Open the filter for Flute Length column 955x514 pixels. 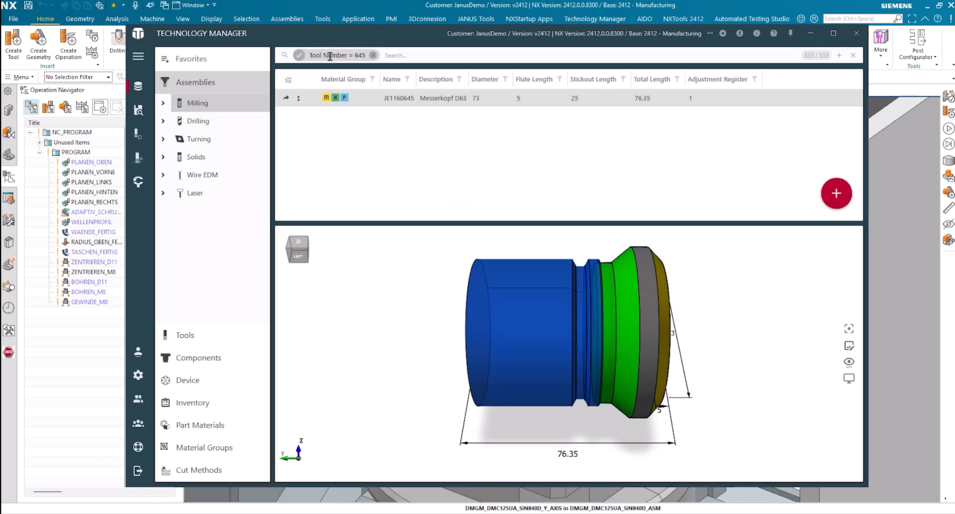pyautogui.click(x=559, y=79)
